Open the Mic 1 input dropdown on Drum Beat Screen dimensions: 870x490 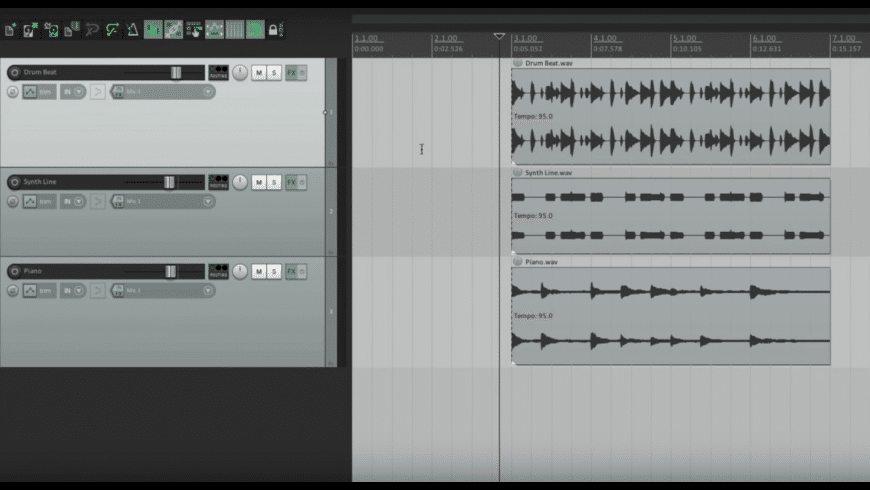point(163,92)
